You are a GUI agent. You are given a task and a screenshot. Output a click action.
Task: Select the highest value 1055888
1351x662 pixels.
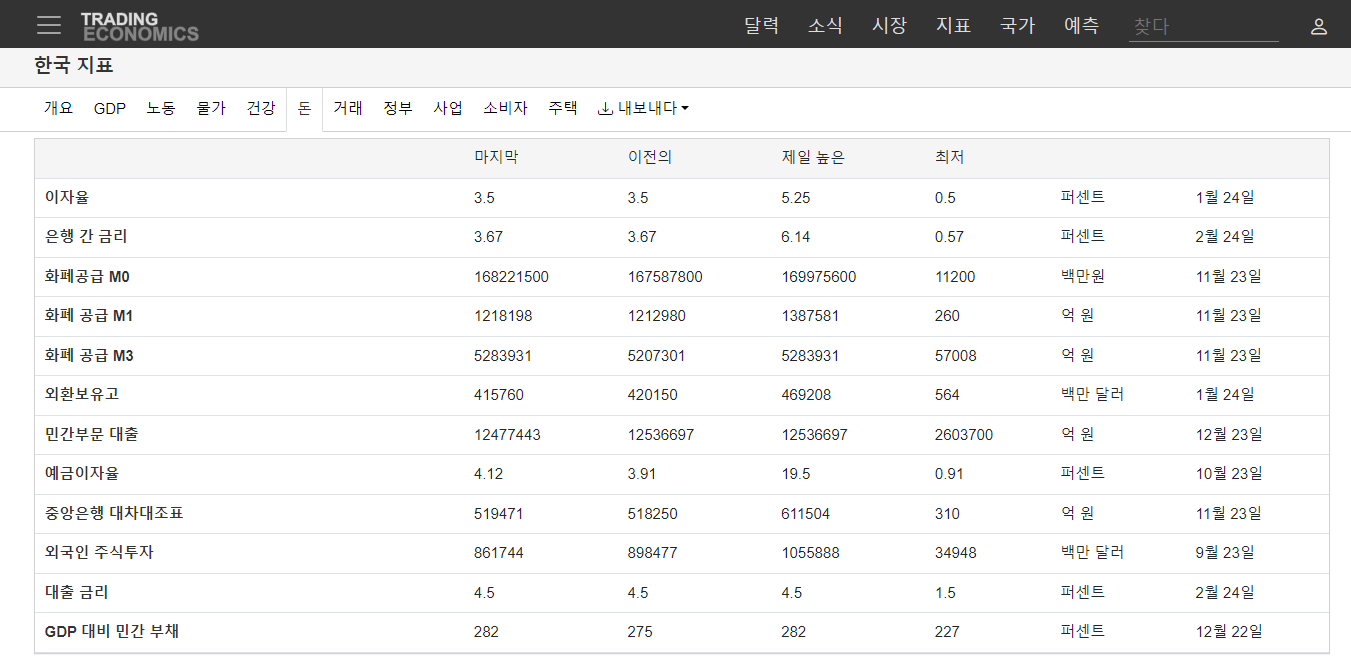tap(810, 553)
